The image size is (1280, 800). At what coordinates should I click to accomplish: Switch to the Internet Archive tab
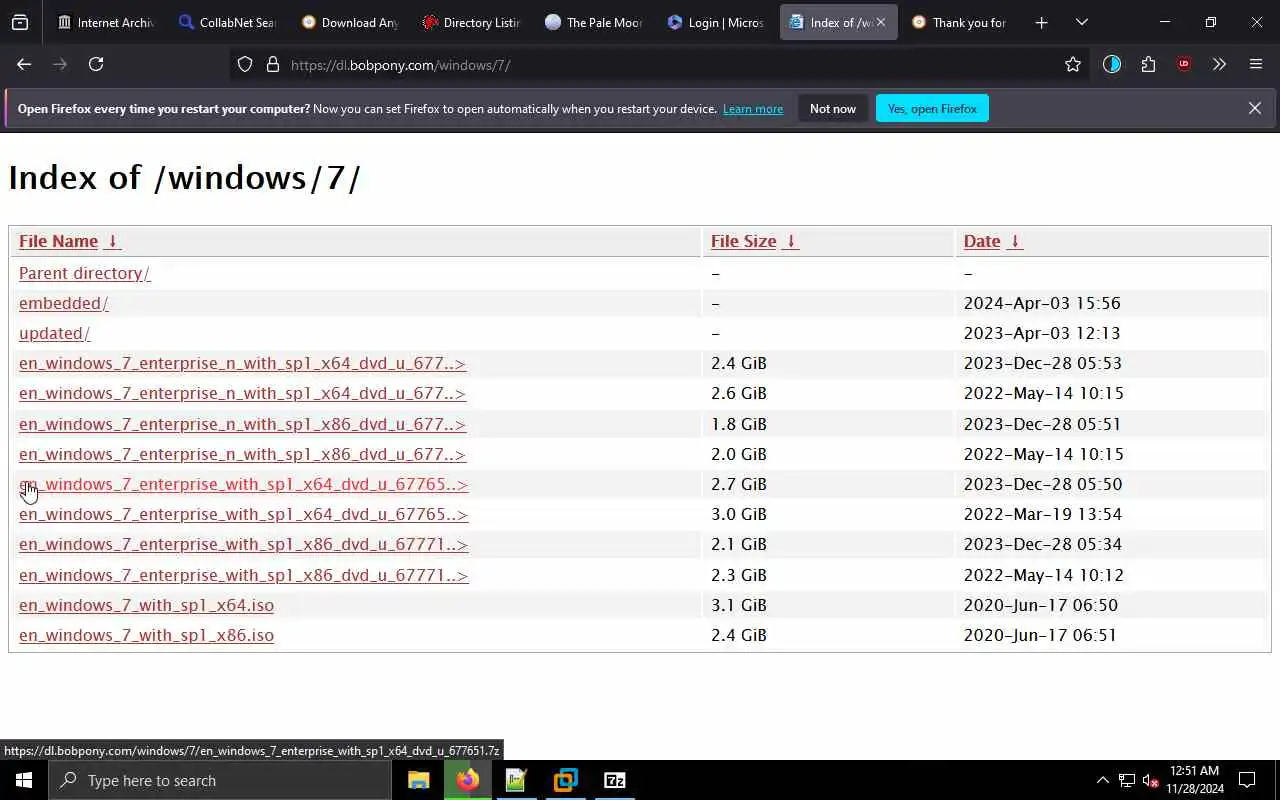pyautogui.click(x=105, y=22)
